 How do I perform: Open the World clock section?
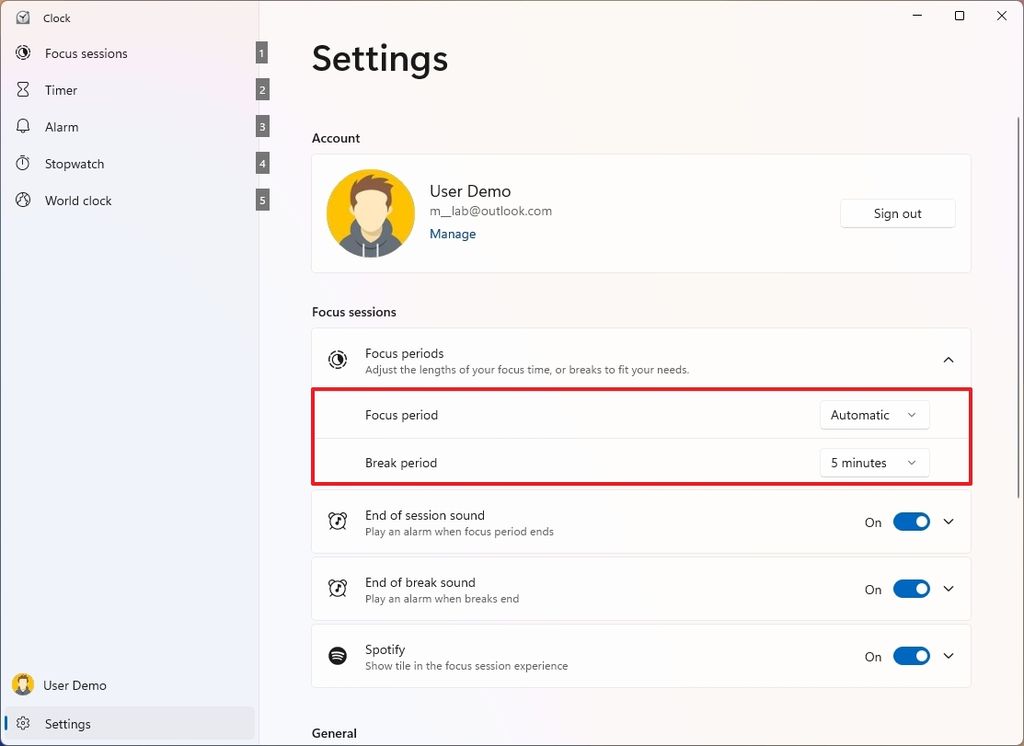(78, 200)
